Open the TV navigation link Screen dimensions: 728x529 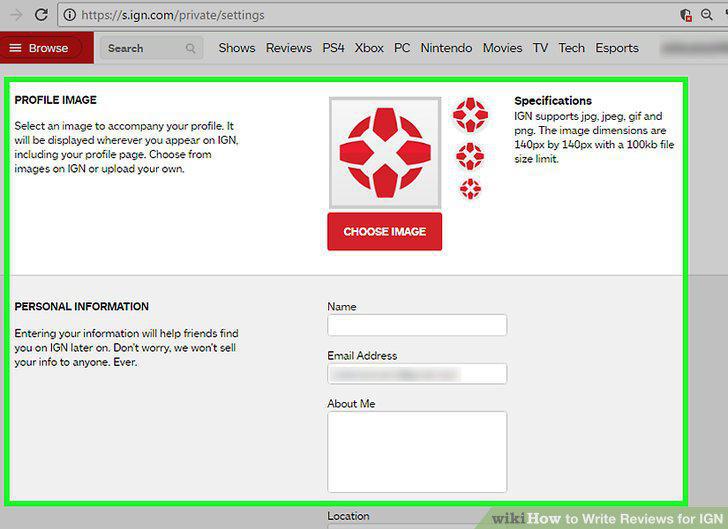[540, 48]
